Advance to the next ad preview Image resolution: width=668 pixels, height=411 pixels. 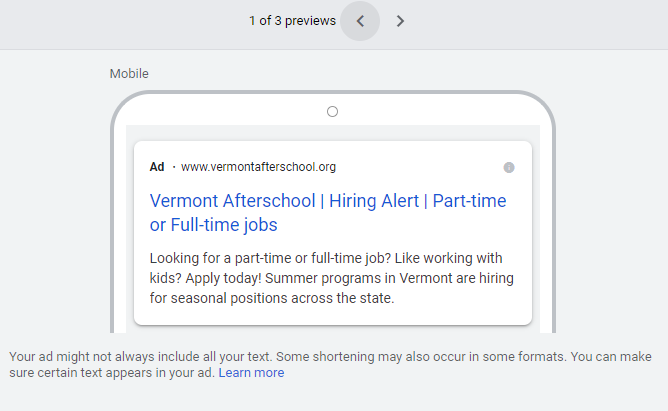point(400,21)
